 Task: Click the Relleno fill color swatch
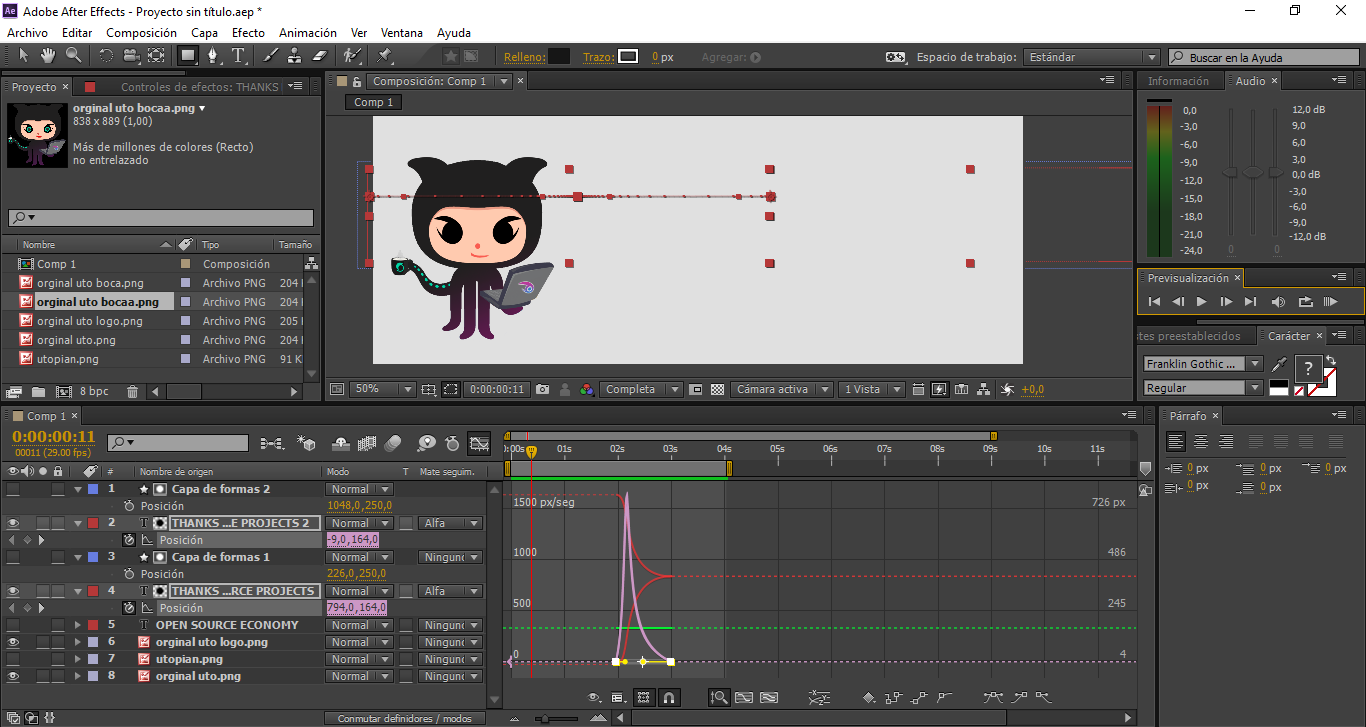559,56
